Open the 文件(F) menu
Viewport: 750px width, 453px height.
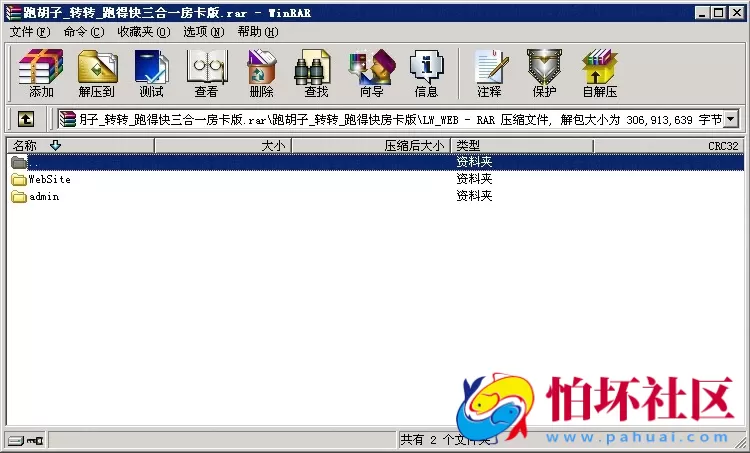click(30, 32)
